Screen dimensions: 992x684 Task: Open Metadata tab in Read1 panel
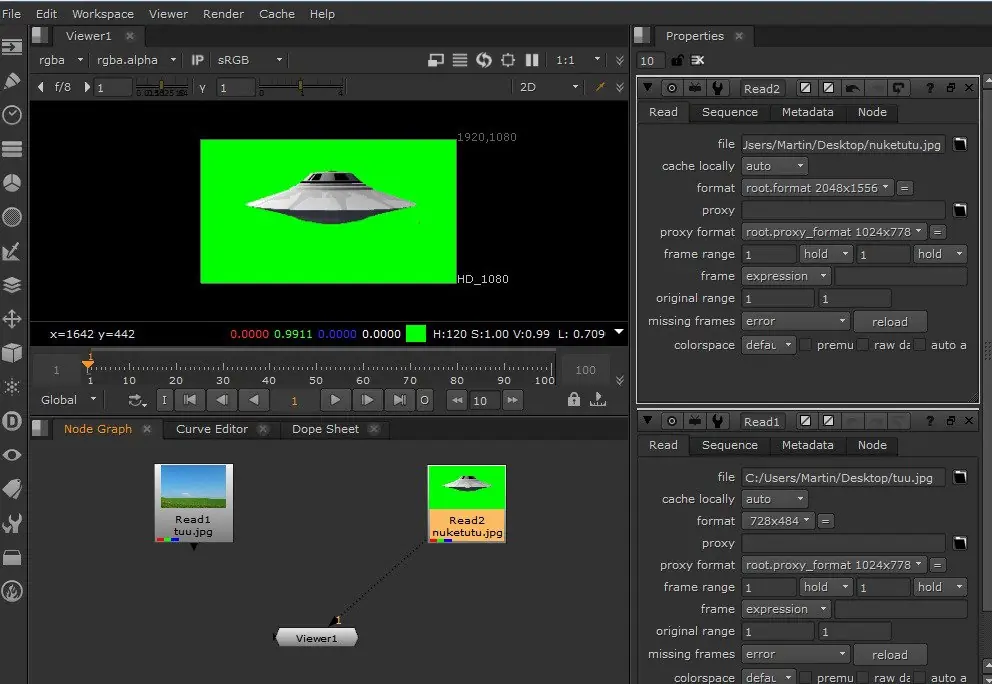(807, 445)
